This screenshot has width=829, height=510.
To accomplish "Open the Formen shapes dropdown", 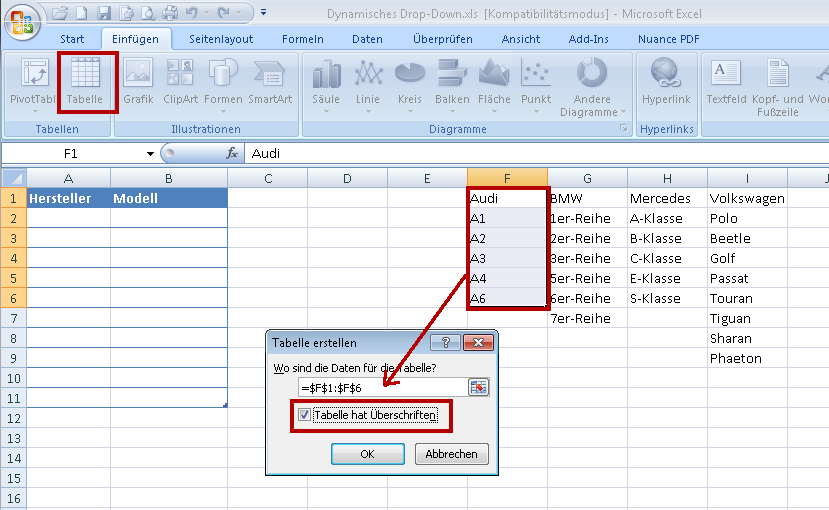I will 223,112.
